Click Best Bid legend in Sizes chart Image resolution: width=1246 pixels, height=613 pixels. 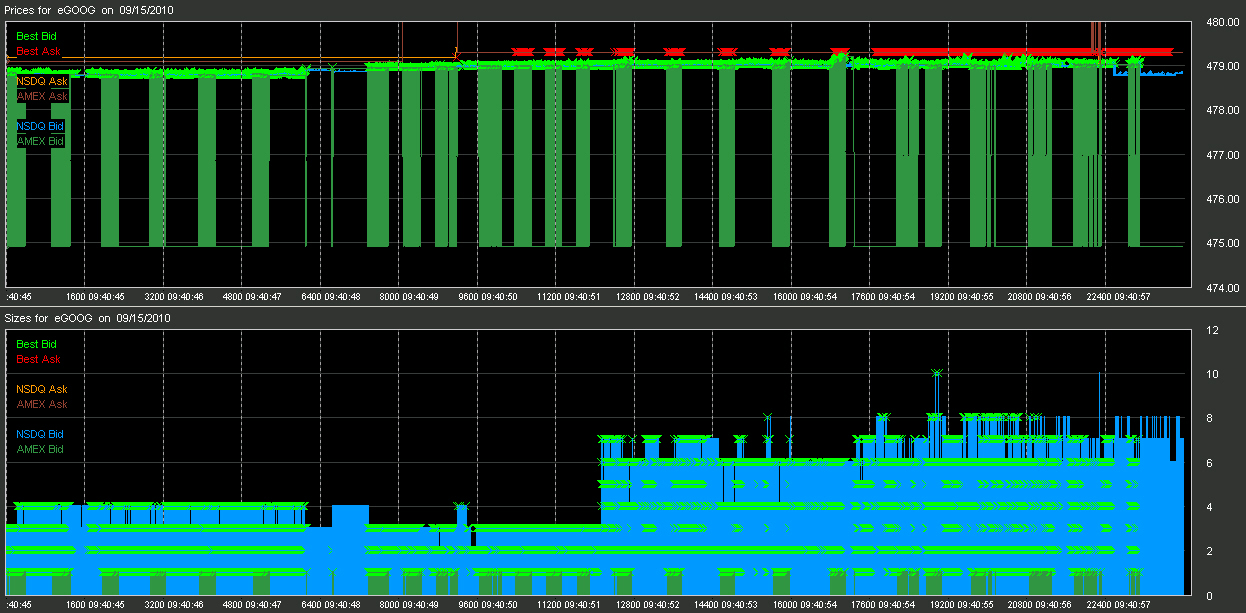coord(36,344)
